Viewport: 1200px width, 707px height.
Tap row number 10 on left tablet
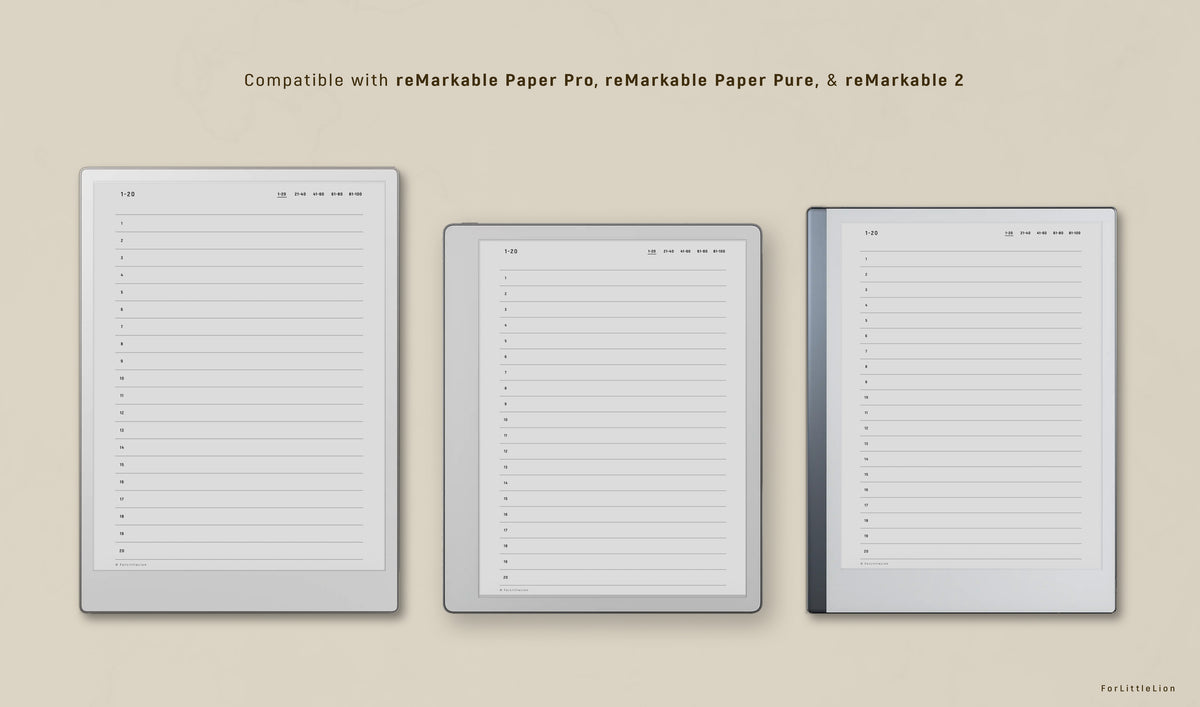tap(121, 378)
